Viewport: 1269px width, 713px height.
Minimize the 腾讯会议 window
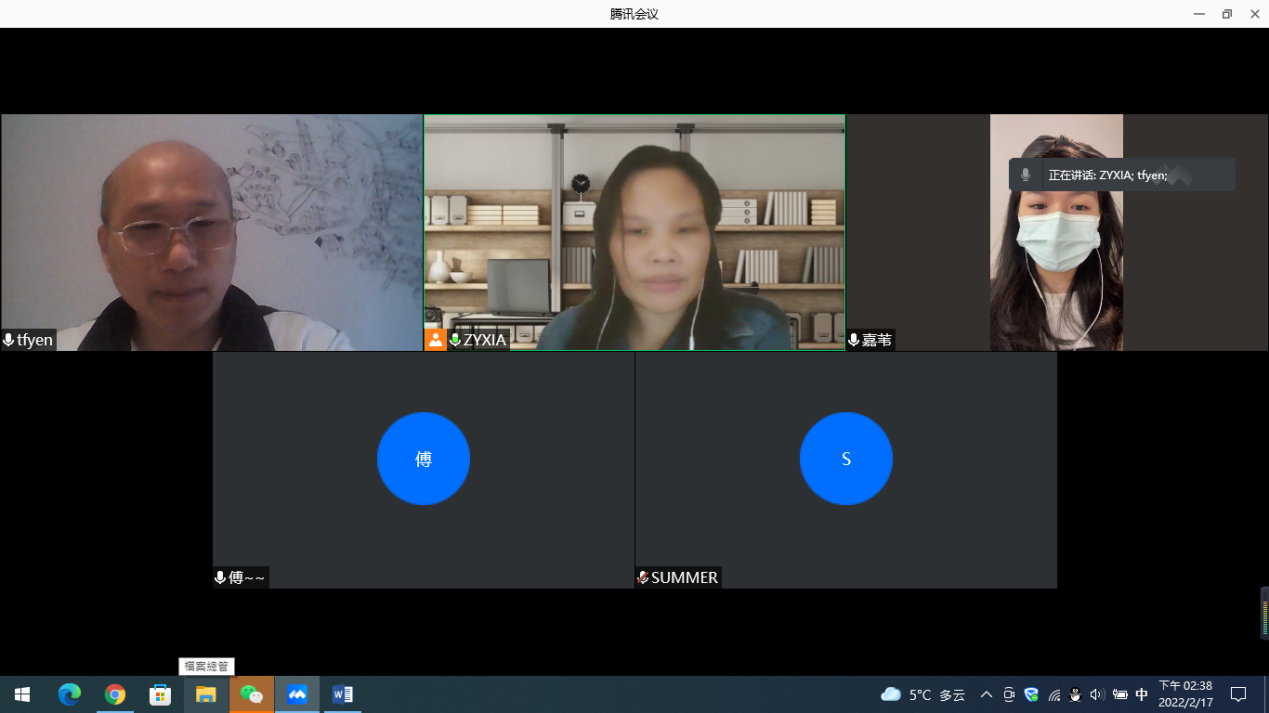(x=1199, y=14)
